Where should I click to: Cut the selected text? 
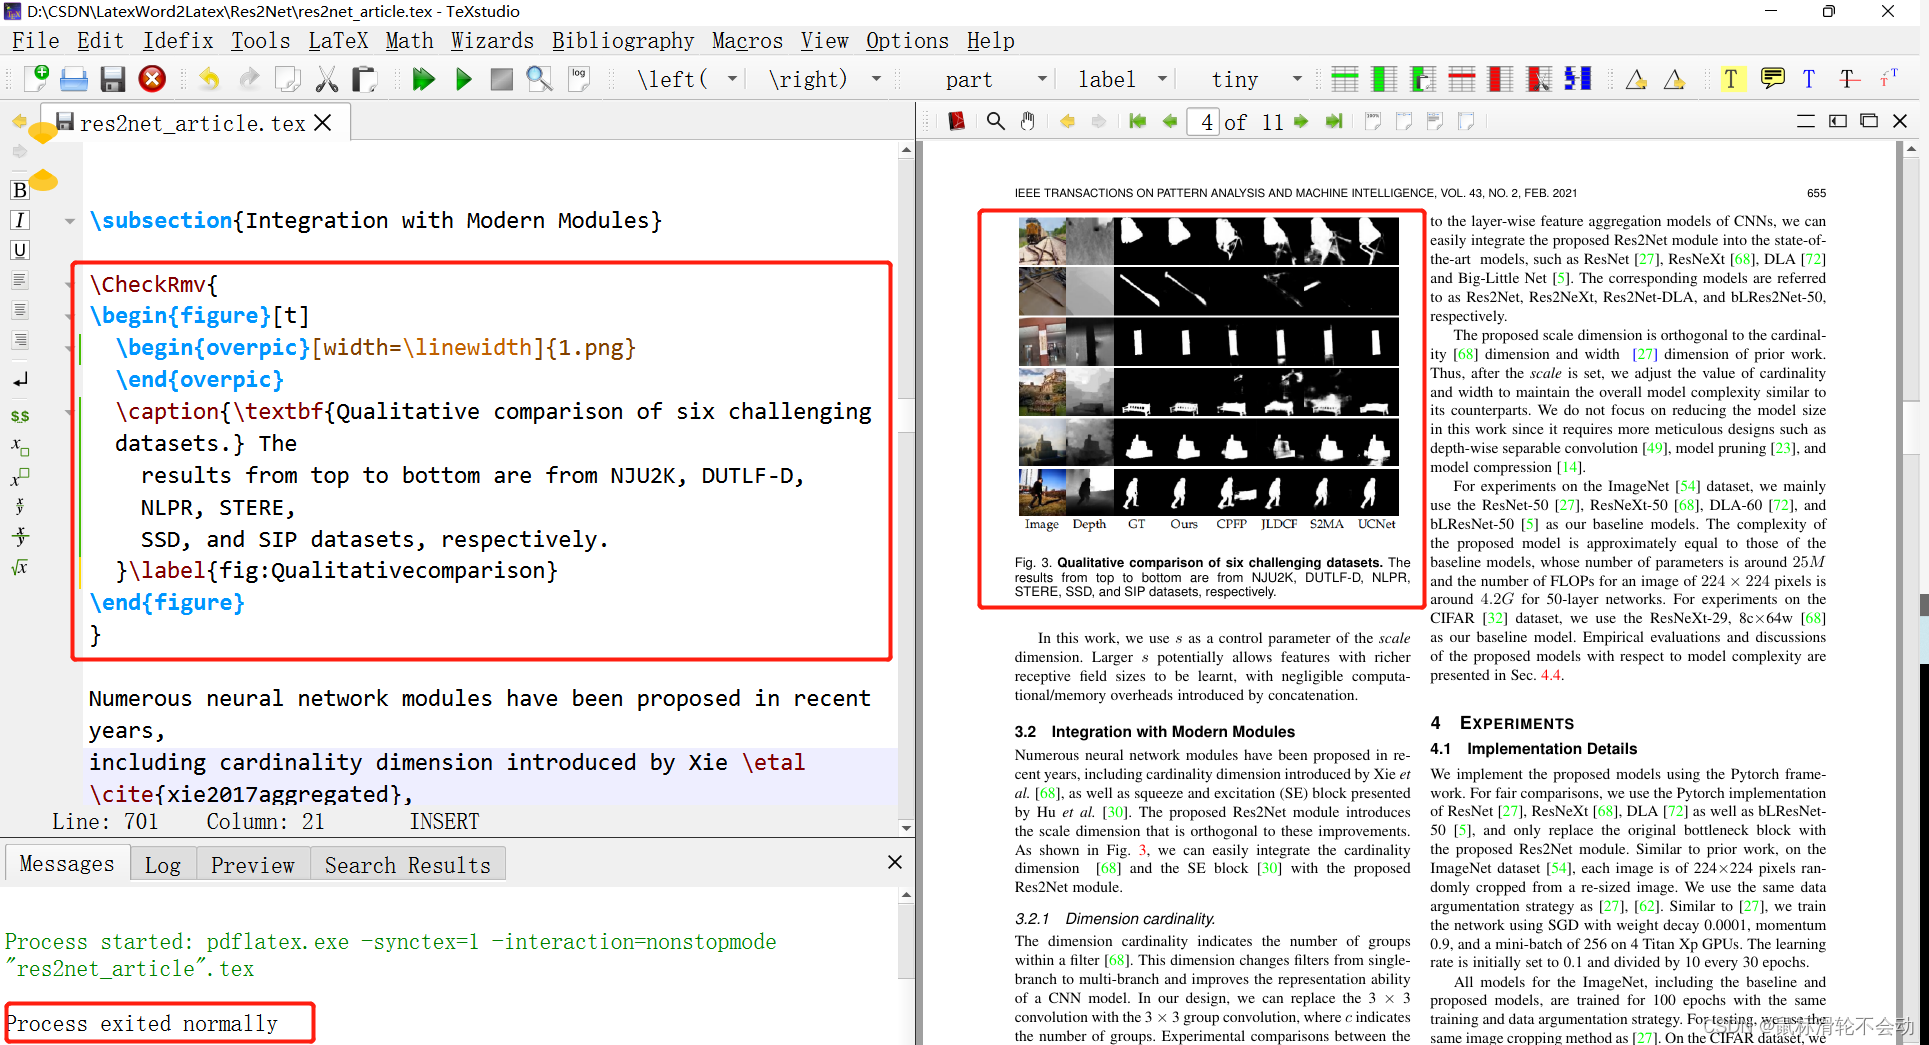326,79
